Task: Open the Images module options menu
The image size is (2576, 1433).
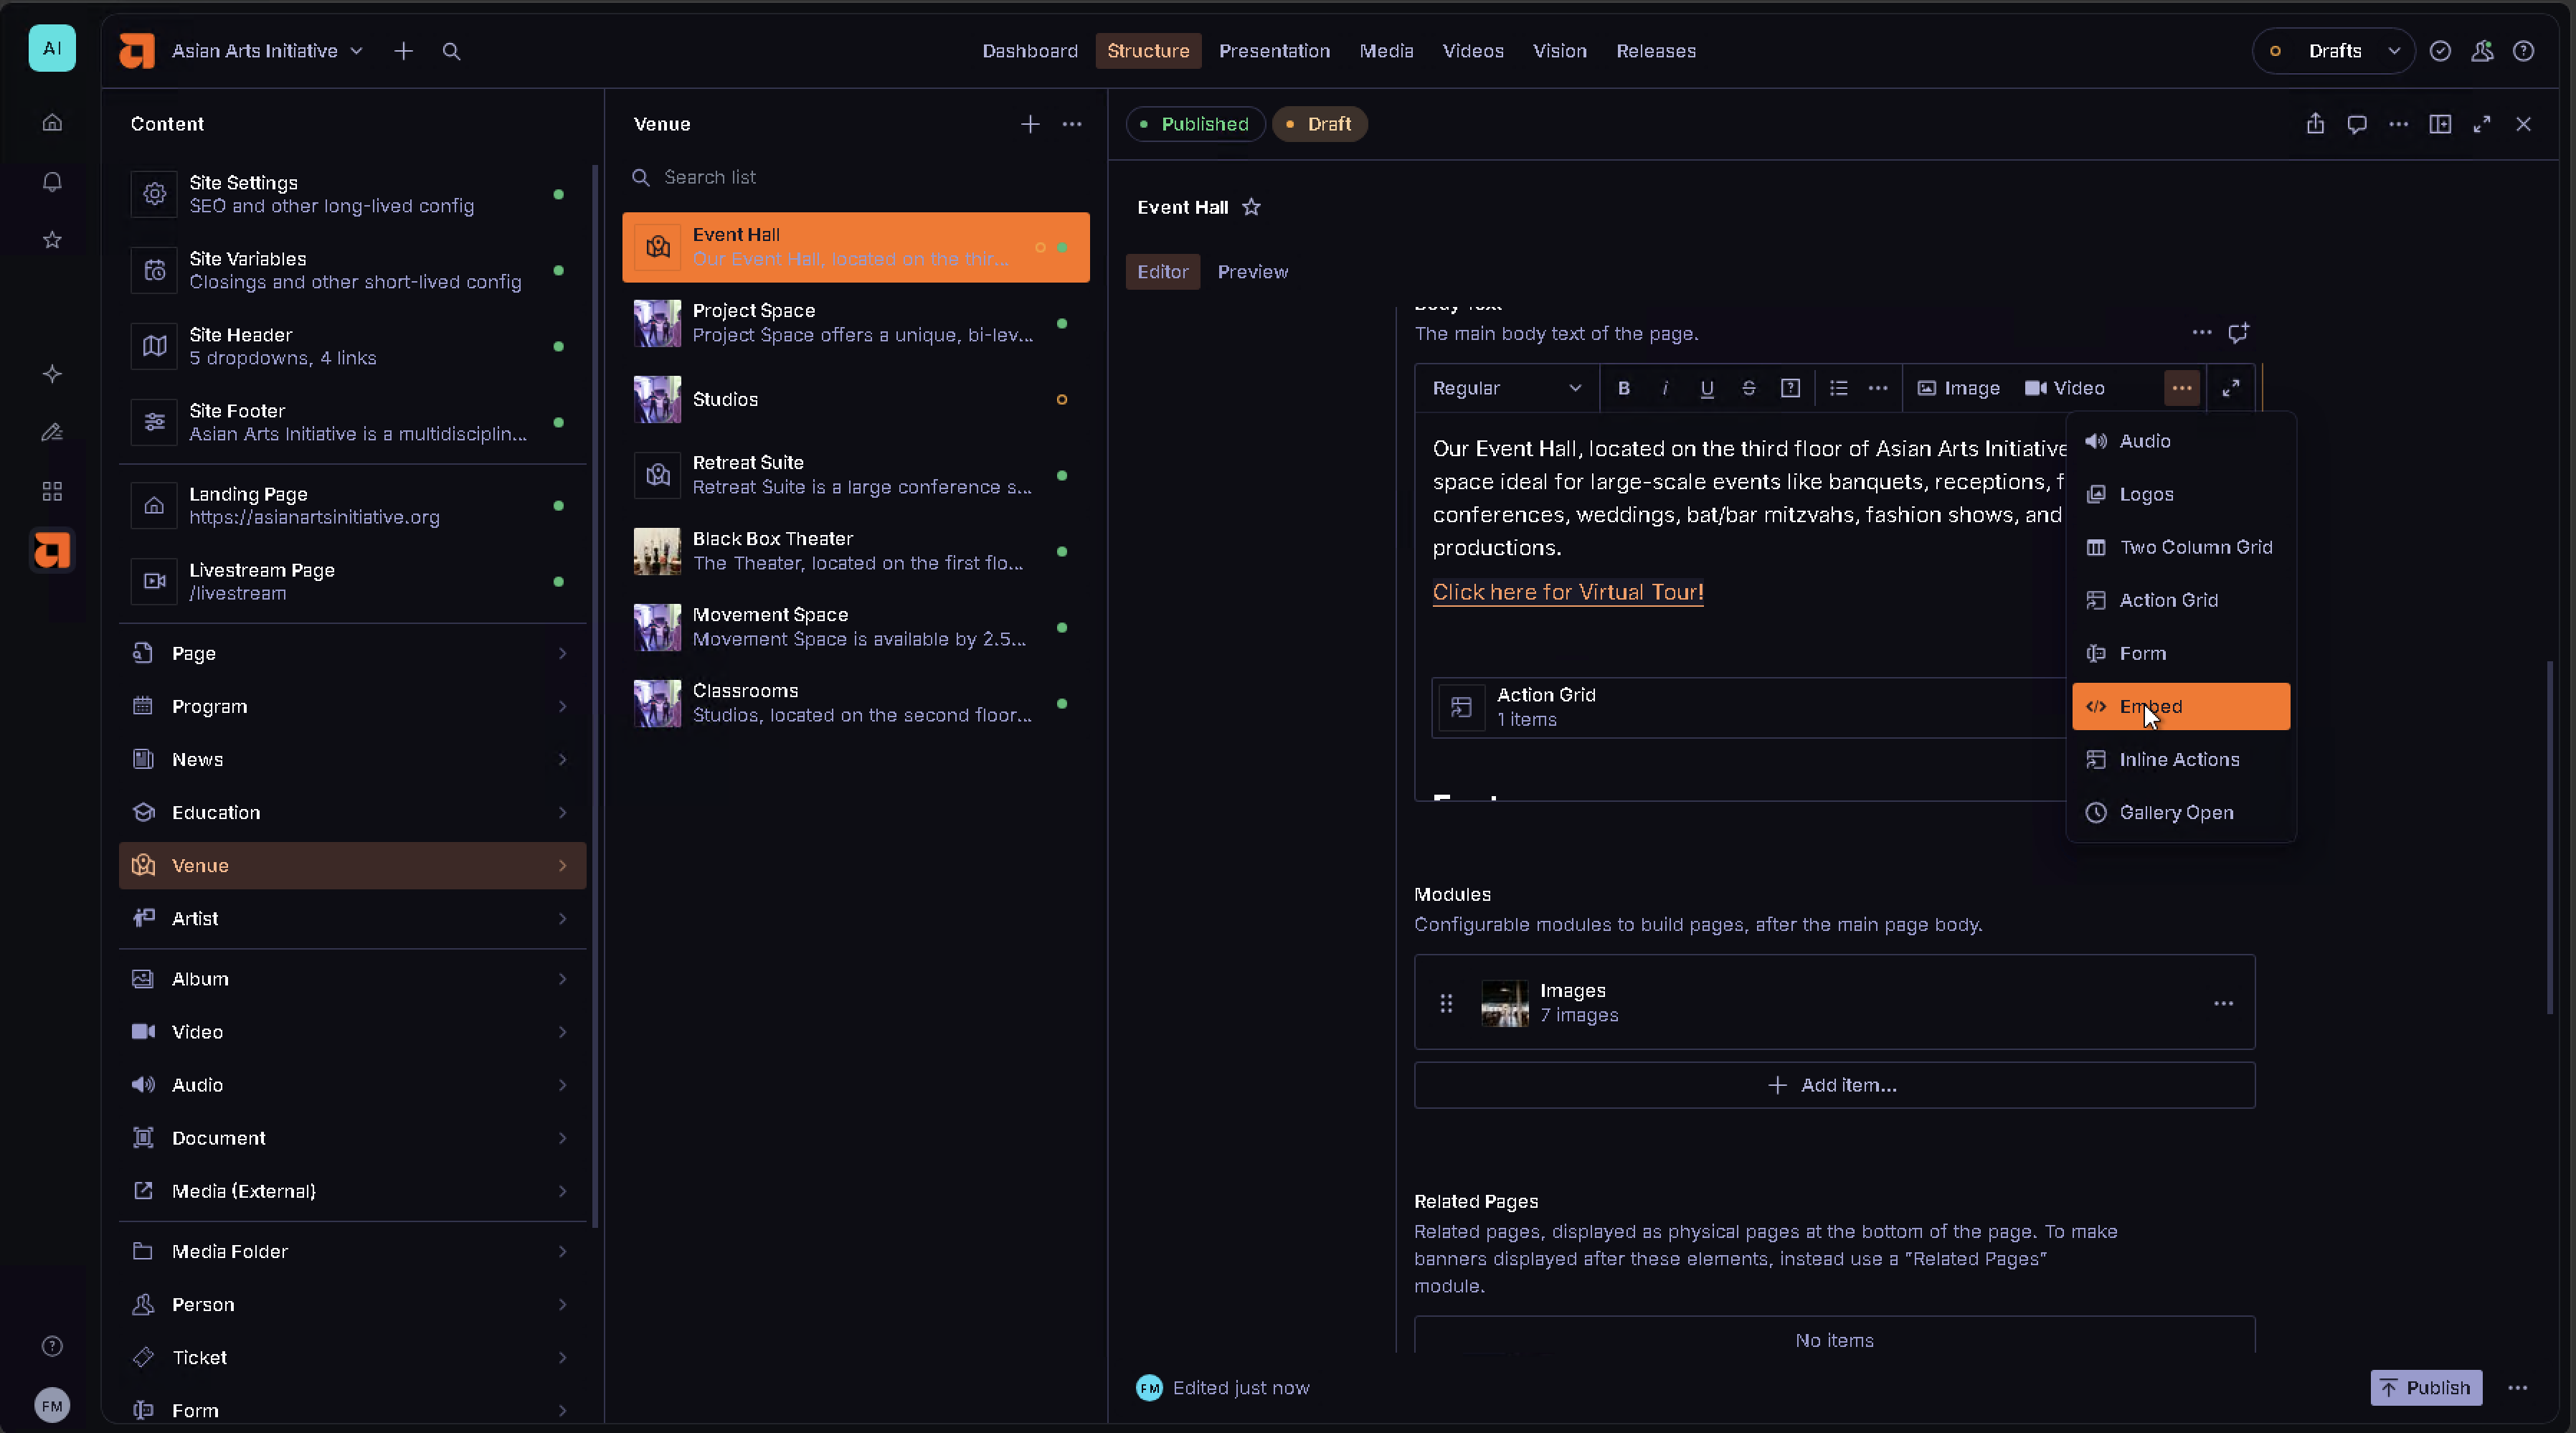Action: click(x=2223, y=1003)
